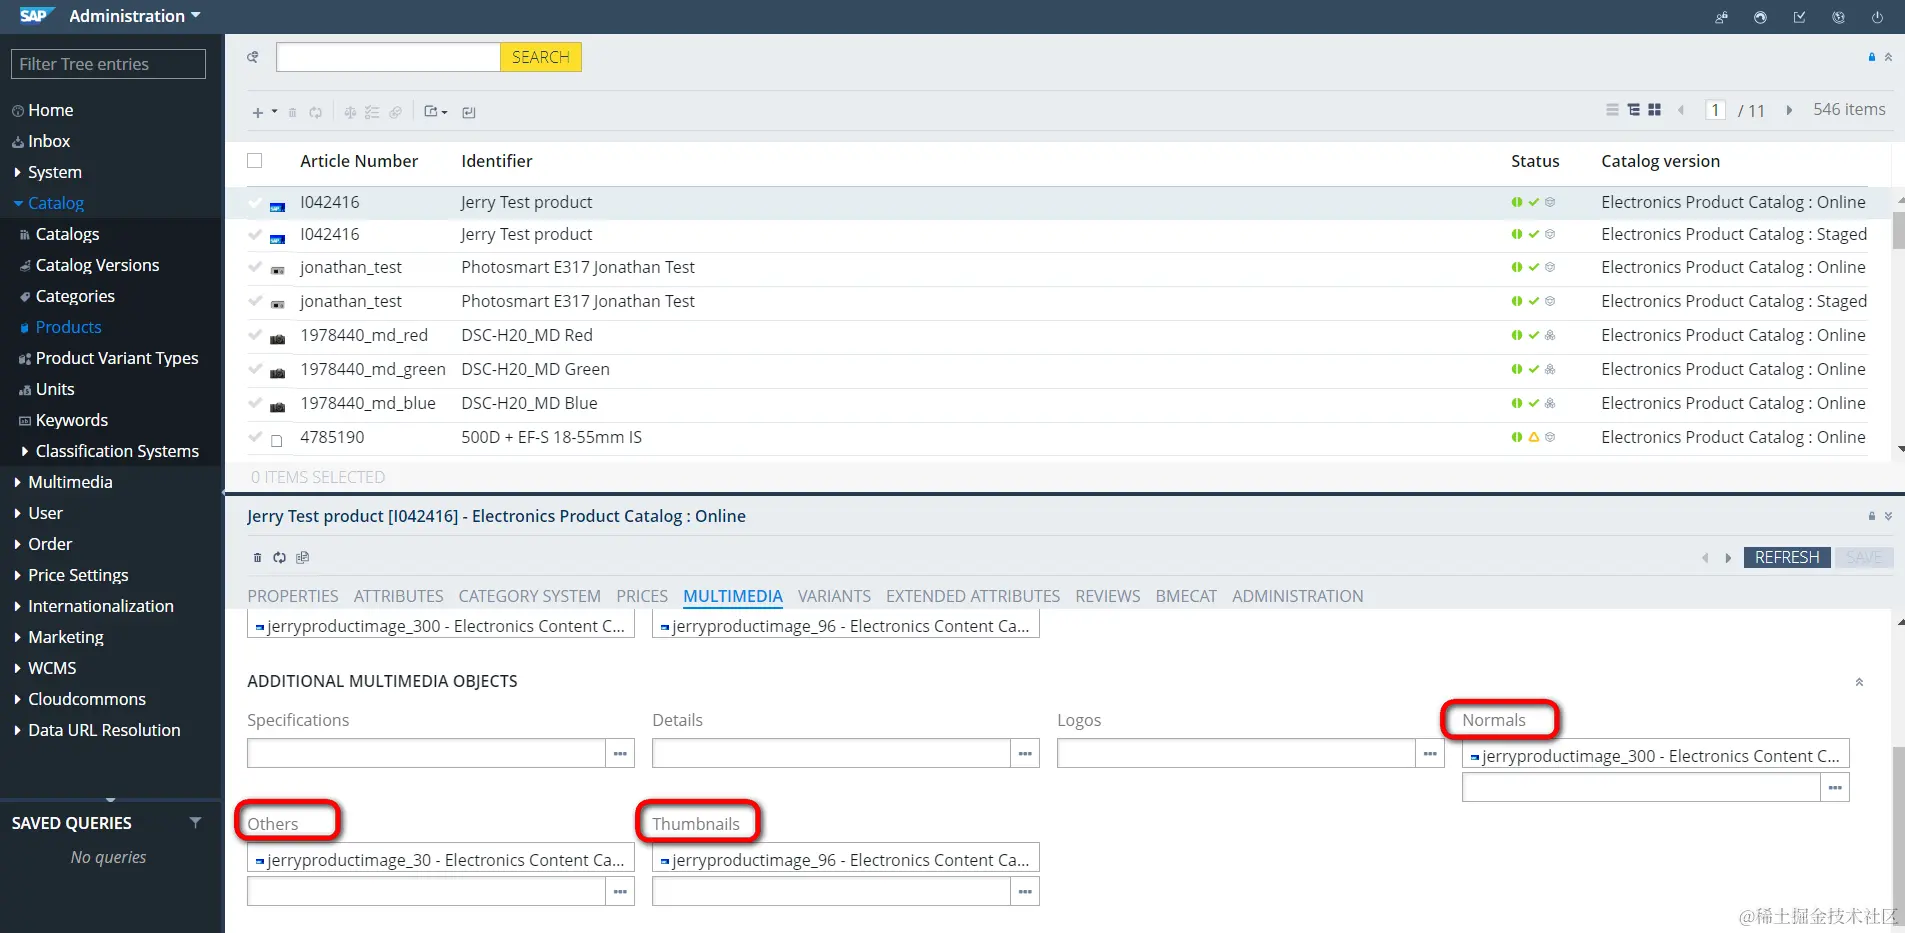Go to previous item arrow in editor
This screenshot has width=1905, height=933.
pos(1705,558)
